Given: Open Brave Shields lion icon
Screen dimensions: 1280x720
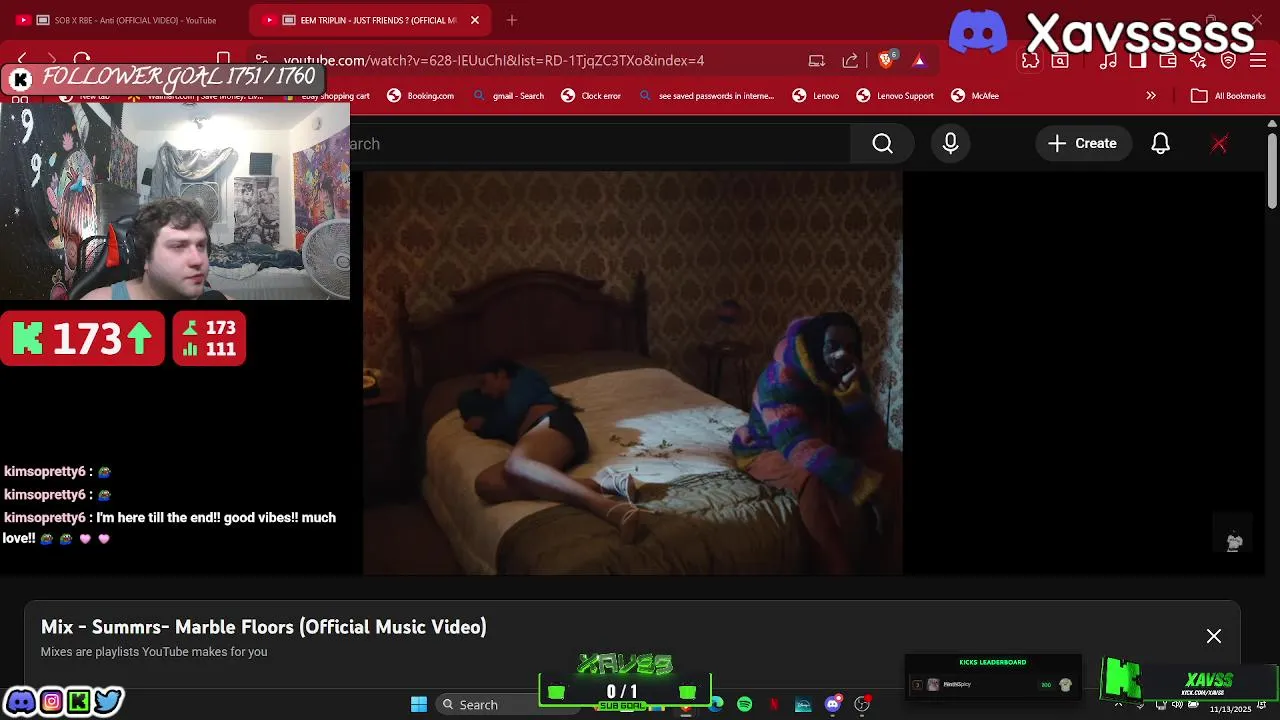Looking at the screenshot, I should 886,60.
